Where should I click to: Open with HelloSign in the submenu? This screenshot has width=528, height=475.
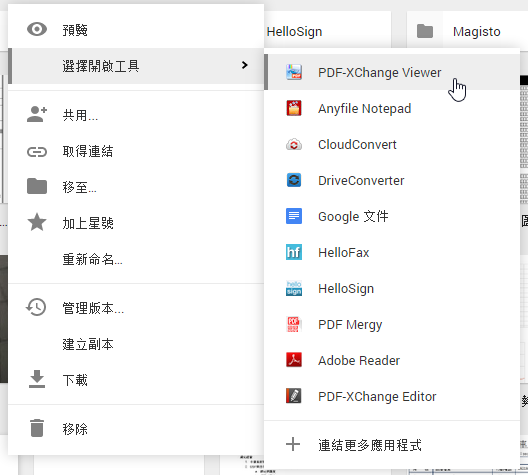pyautogui.click(x=392, y=288)
